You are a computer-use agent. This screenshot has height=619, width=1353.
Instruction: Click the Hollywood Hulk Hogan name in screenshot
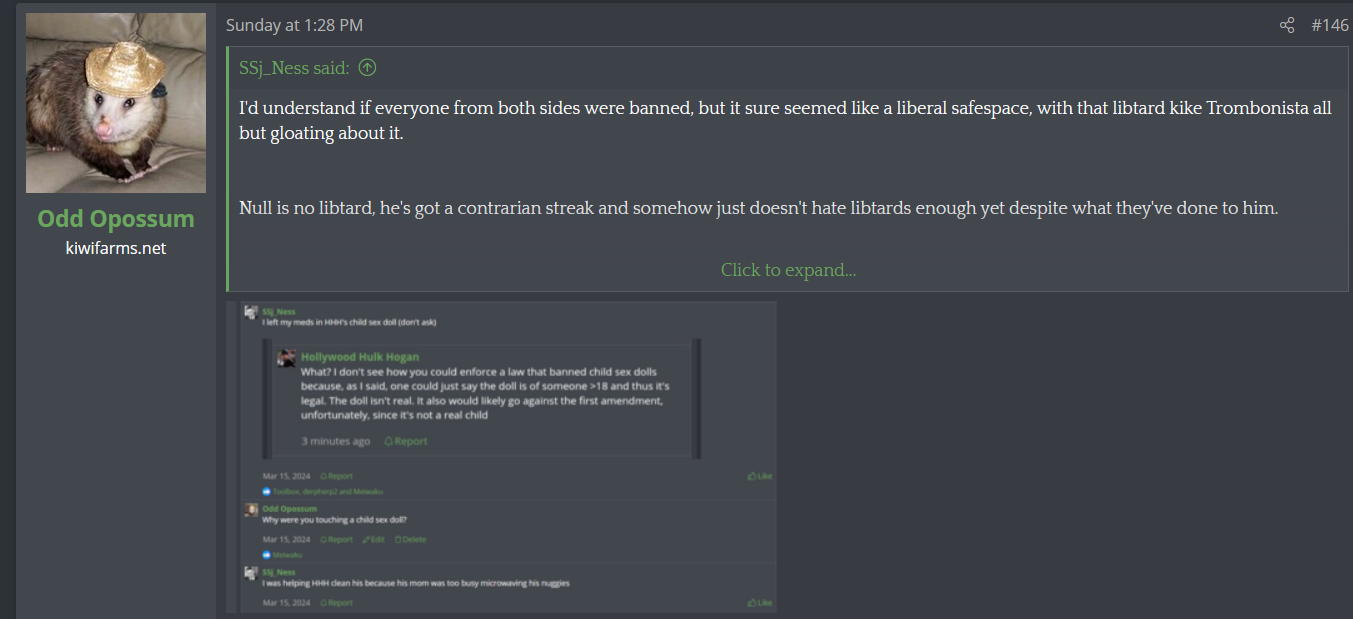[x=360, y=357]
